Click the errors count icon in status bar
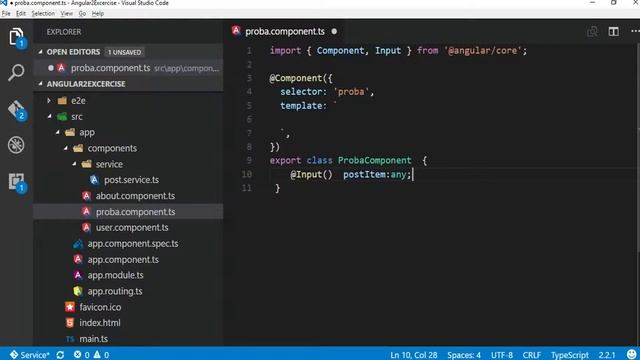Screen dimensions: 640x360 coord(77,355)
